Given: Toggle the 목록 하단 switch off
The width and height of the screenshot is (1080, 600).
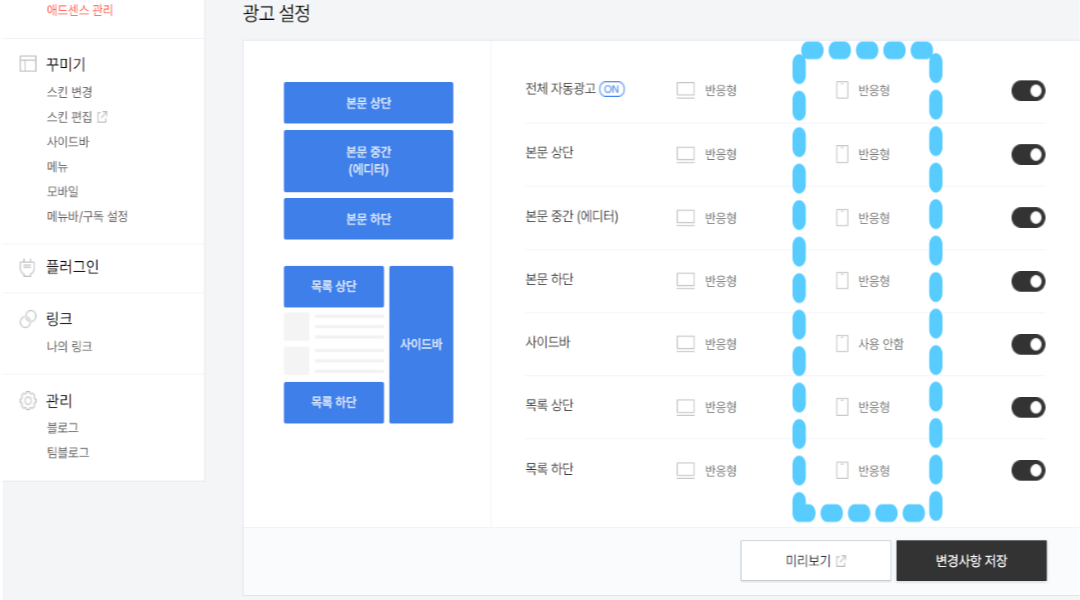Looking at the screenshot, I should click(x=1028, y=469).
